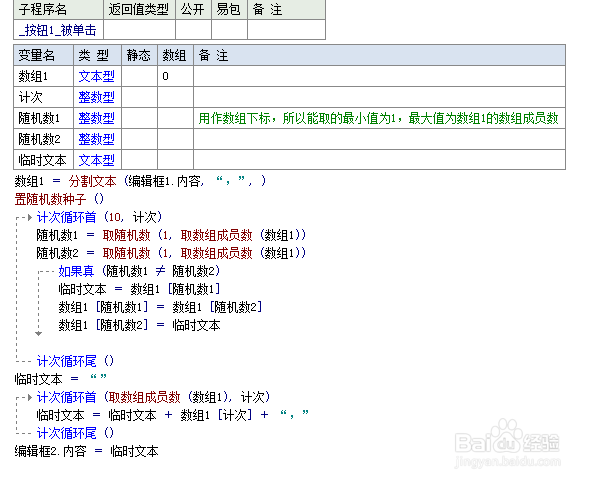Click the 易包 column header
The image size is (593, 482).
(228, 9)
